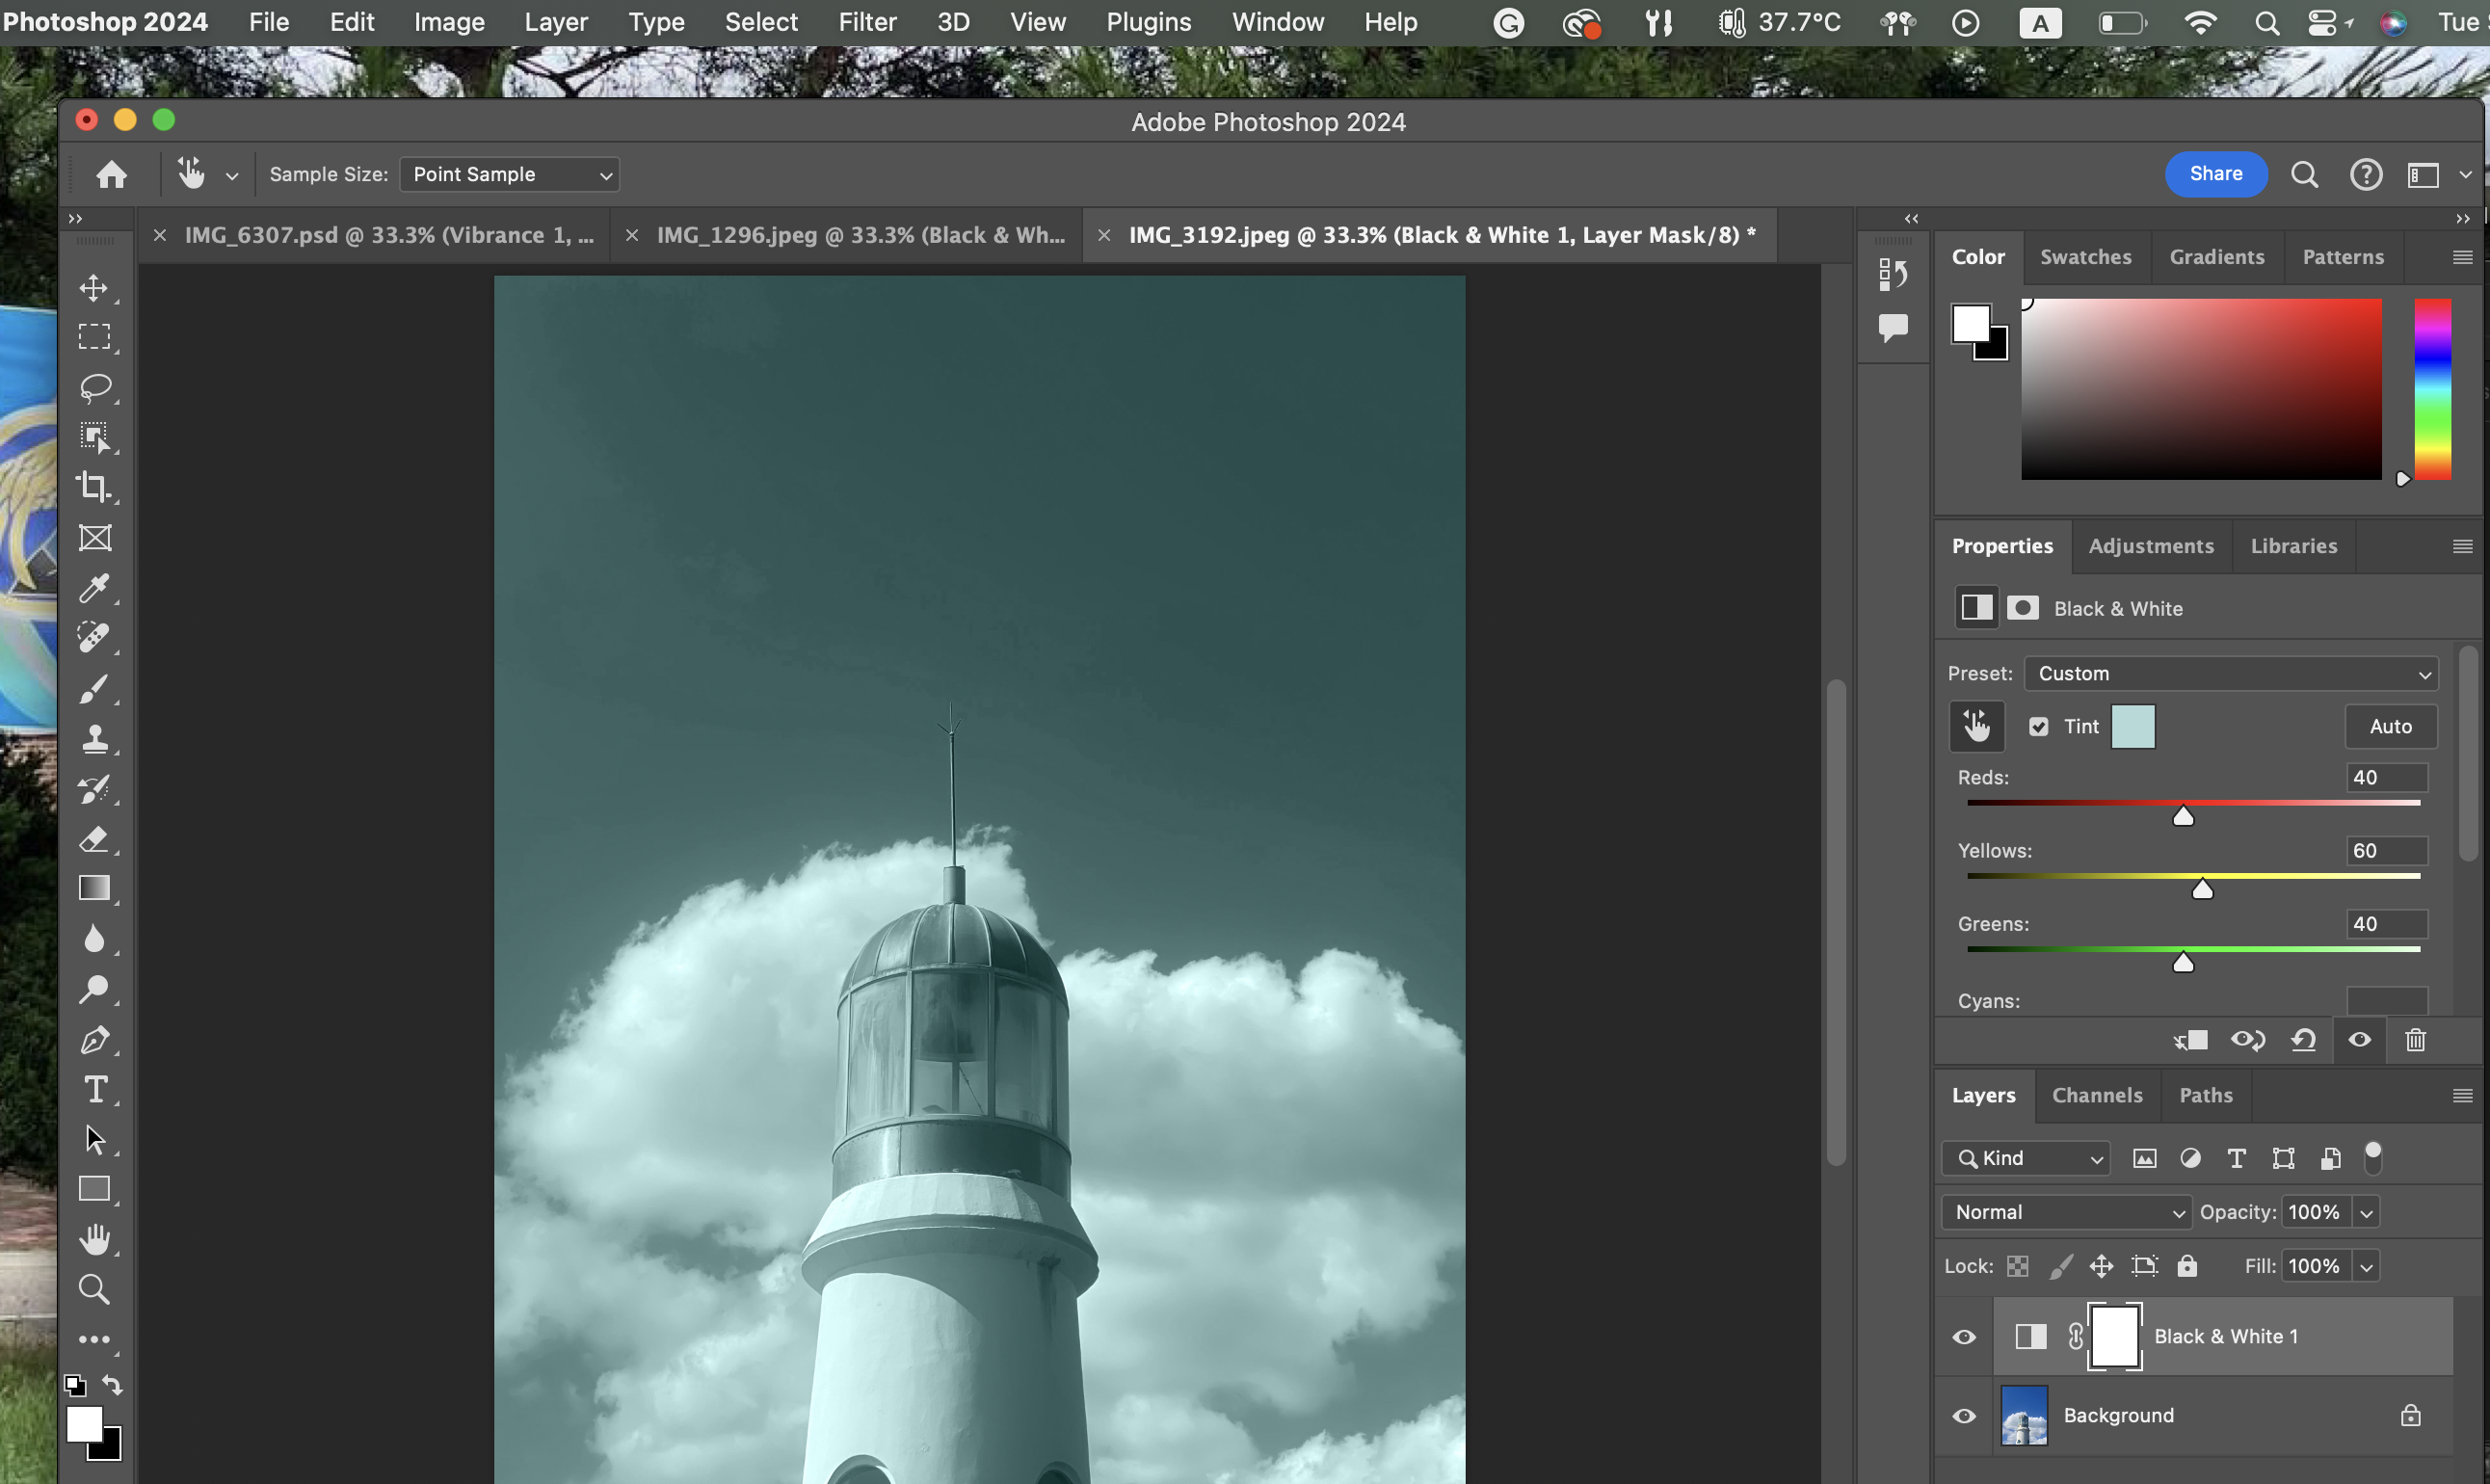The width and height of the screenshot is (2490, 1484).
Task: Click the Auto button
Action: click(2390, 727)
